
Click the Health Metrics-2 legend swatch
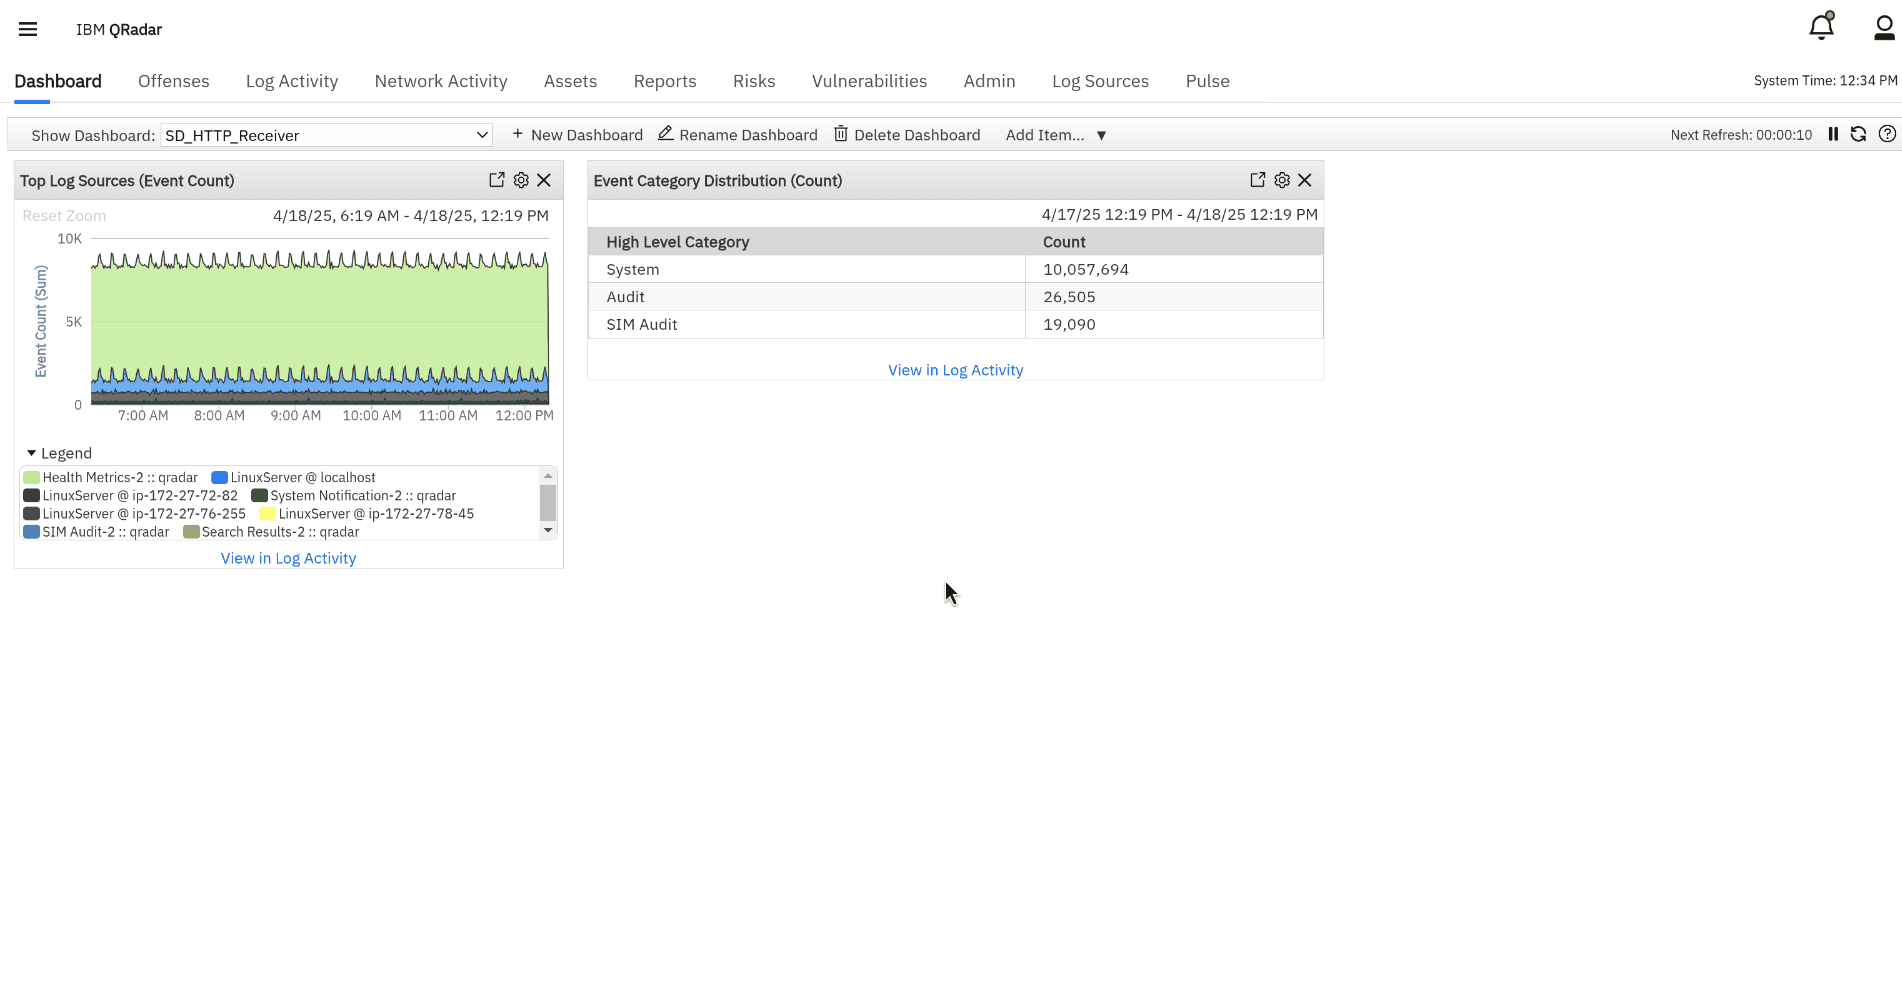[x=31, y=478]
